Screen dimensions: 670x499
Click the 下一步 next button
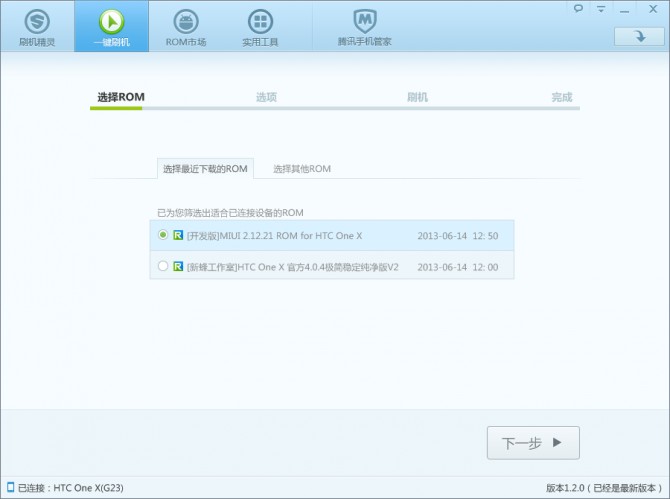point(533,443)
